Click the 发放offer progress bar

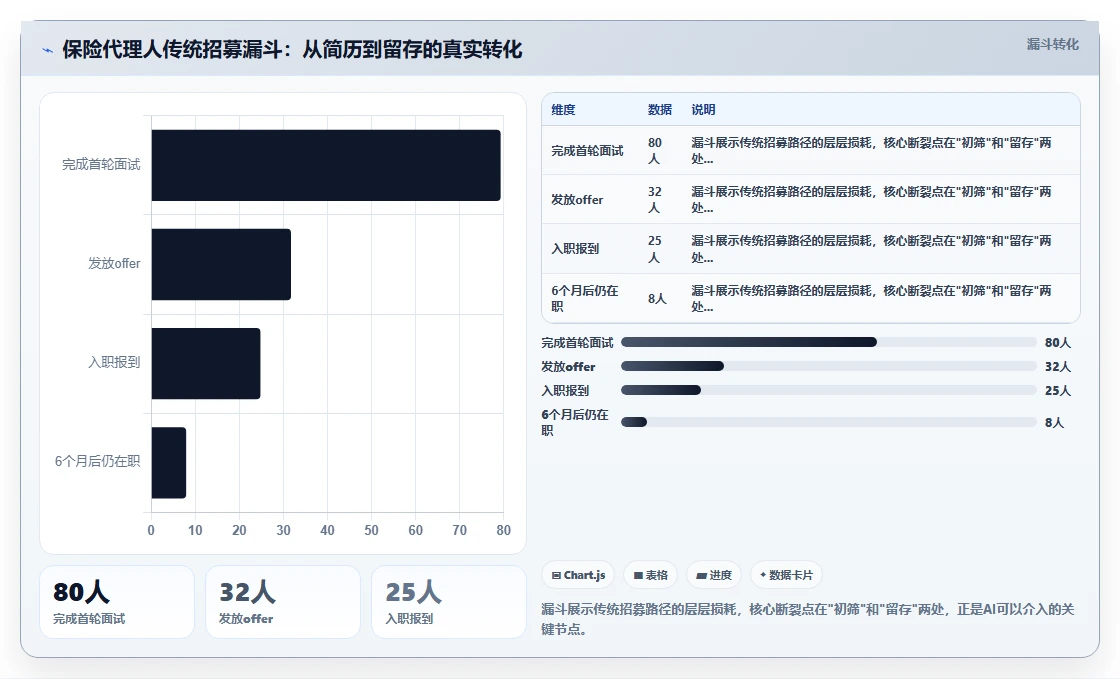[x=829, y=366]
